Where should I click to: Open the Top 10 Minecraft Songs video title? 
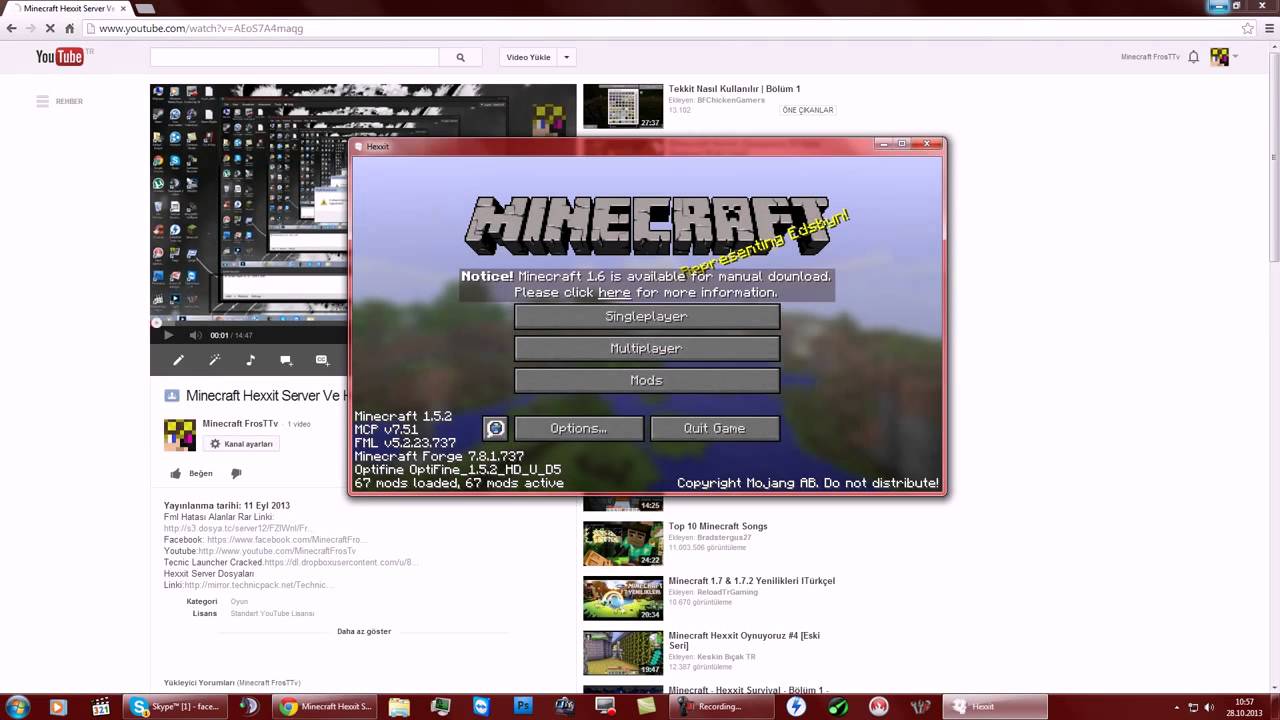pyautogui.click(x=718, y=526)
